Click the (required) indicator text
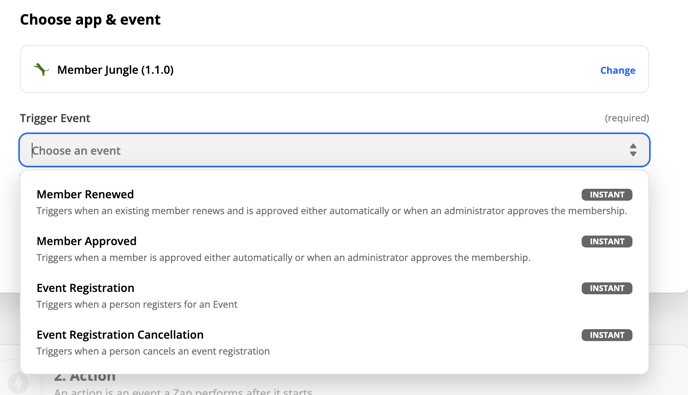 (x=627, y=118)
